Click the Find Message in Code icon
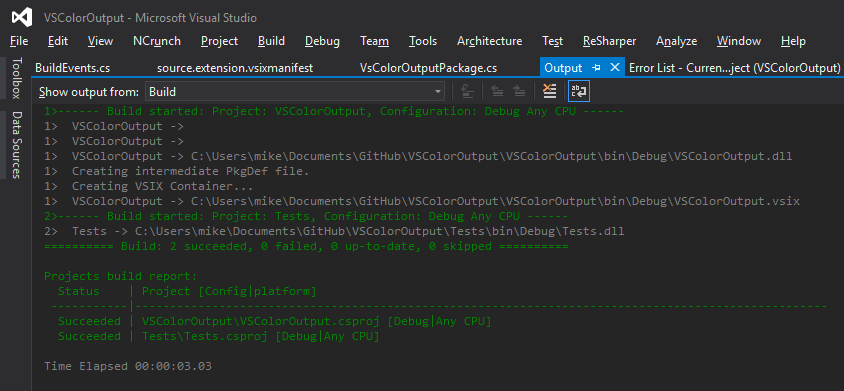Viewport: 844px width, 391px height. click(x=467, y=92)
